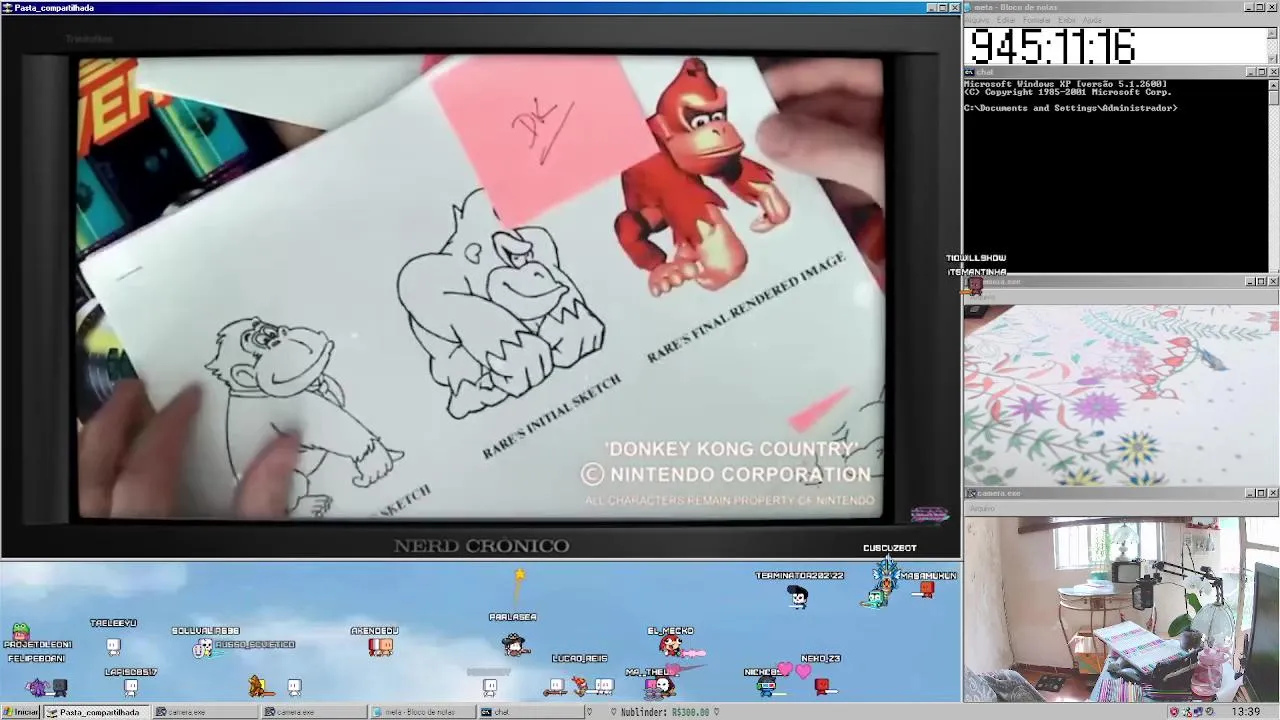Click the PARLASEA avatar character
Image resolution: width=1280 pixels, height=720 pixels.
coord(514,644)
